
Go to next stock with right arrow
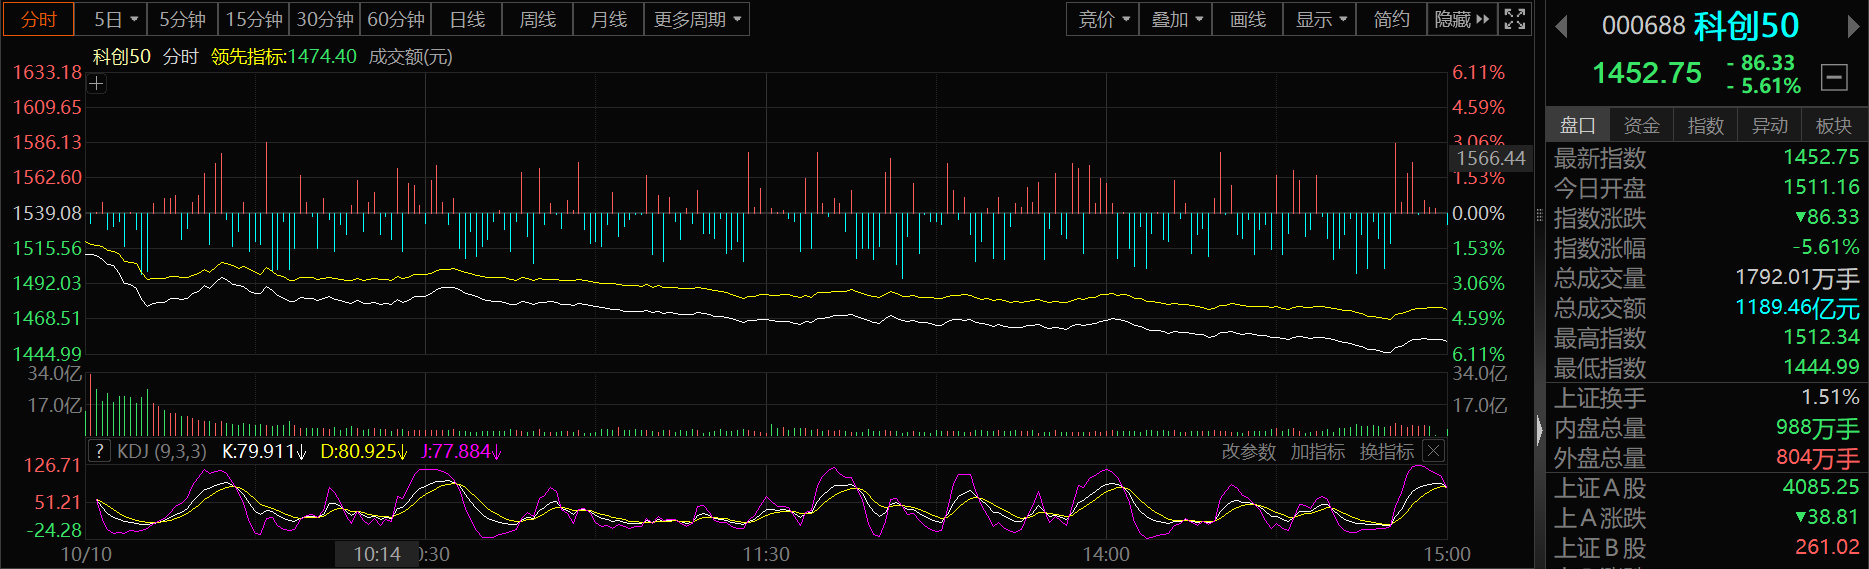coord(1852,27)
